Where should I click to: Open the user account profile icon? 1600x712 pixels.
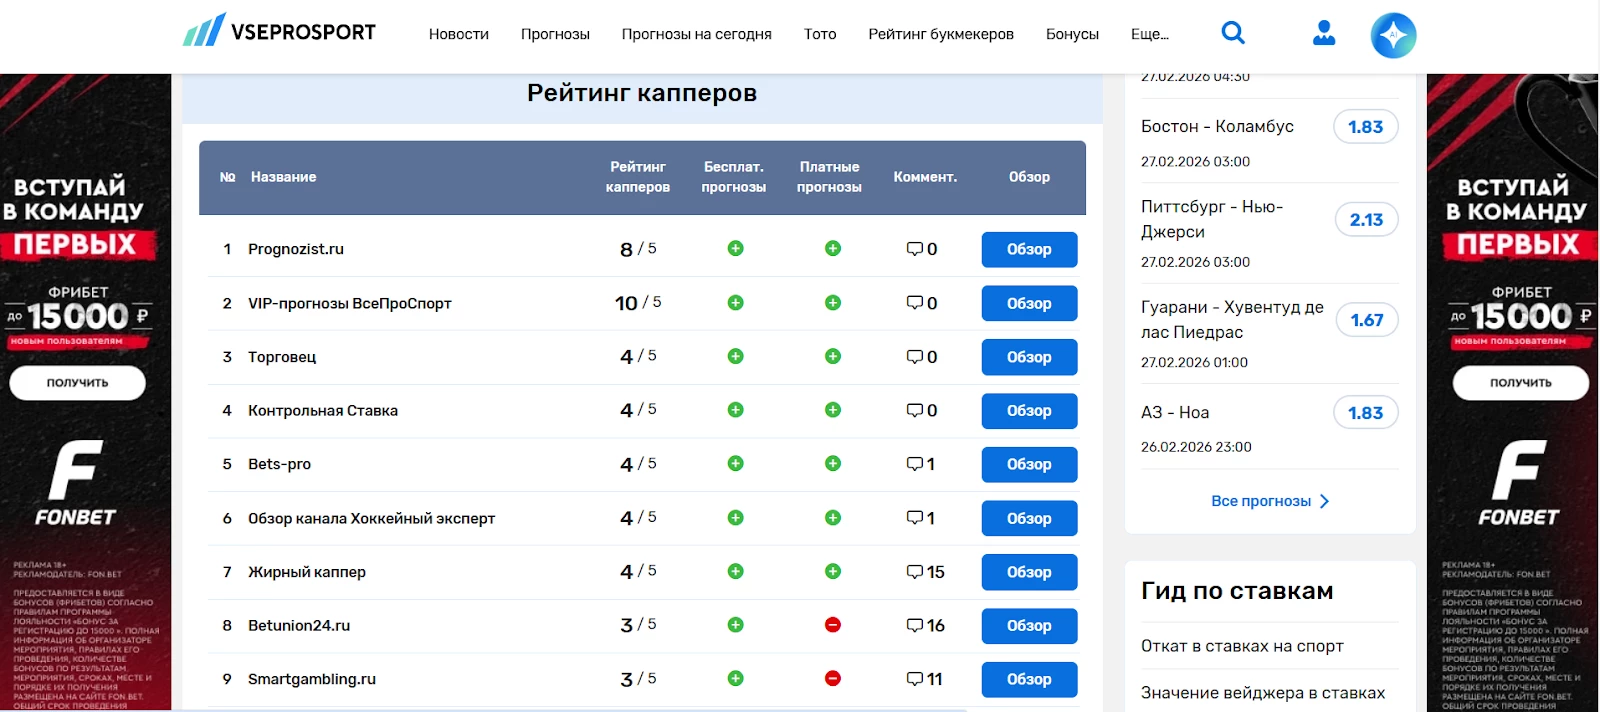point(1324,33)
